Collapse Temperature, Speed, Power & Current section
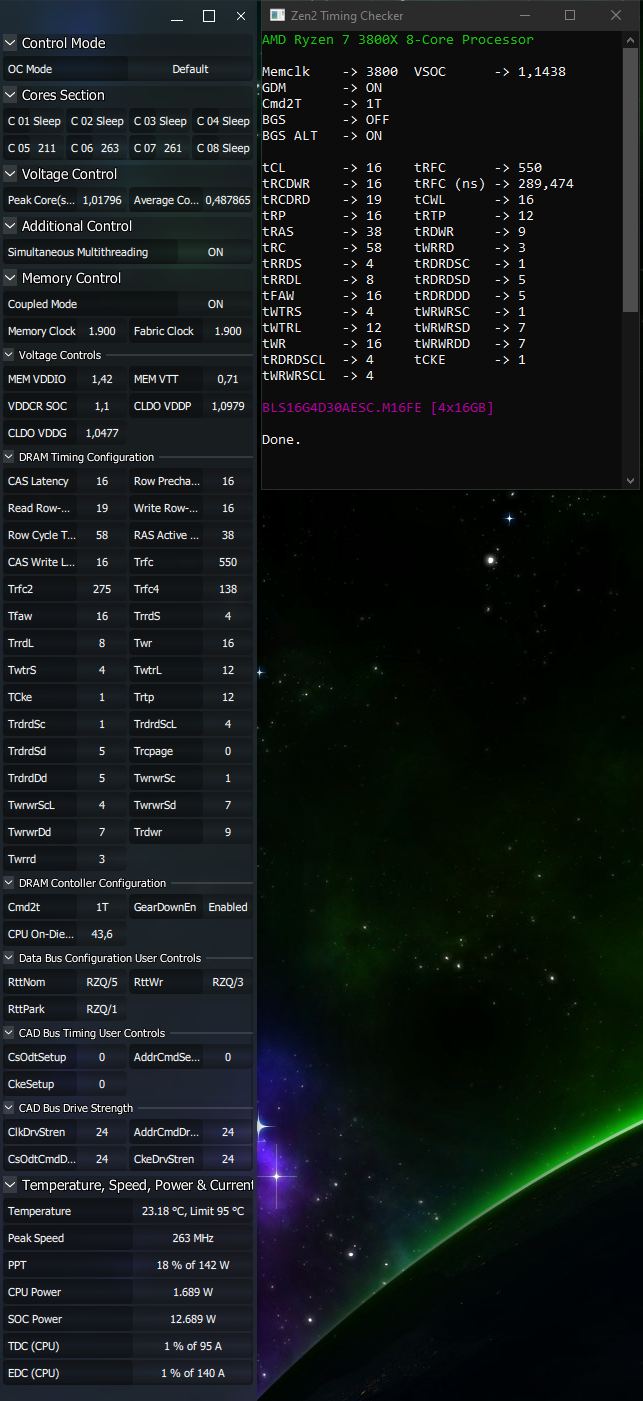The height and width of the screenshot is (1401, 643). point(10,1185)
